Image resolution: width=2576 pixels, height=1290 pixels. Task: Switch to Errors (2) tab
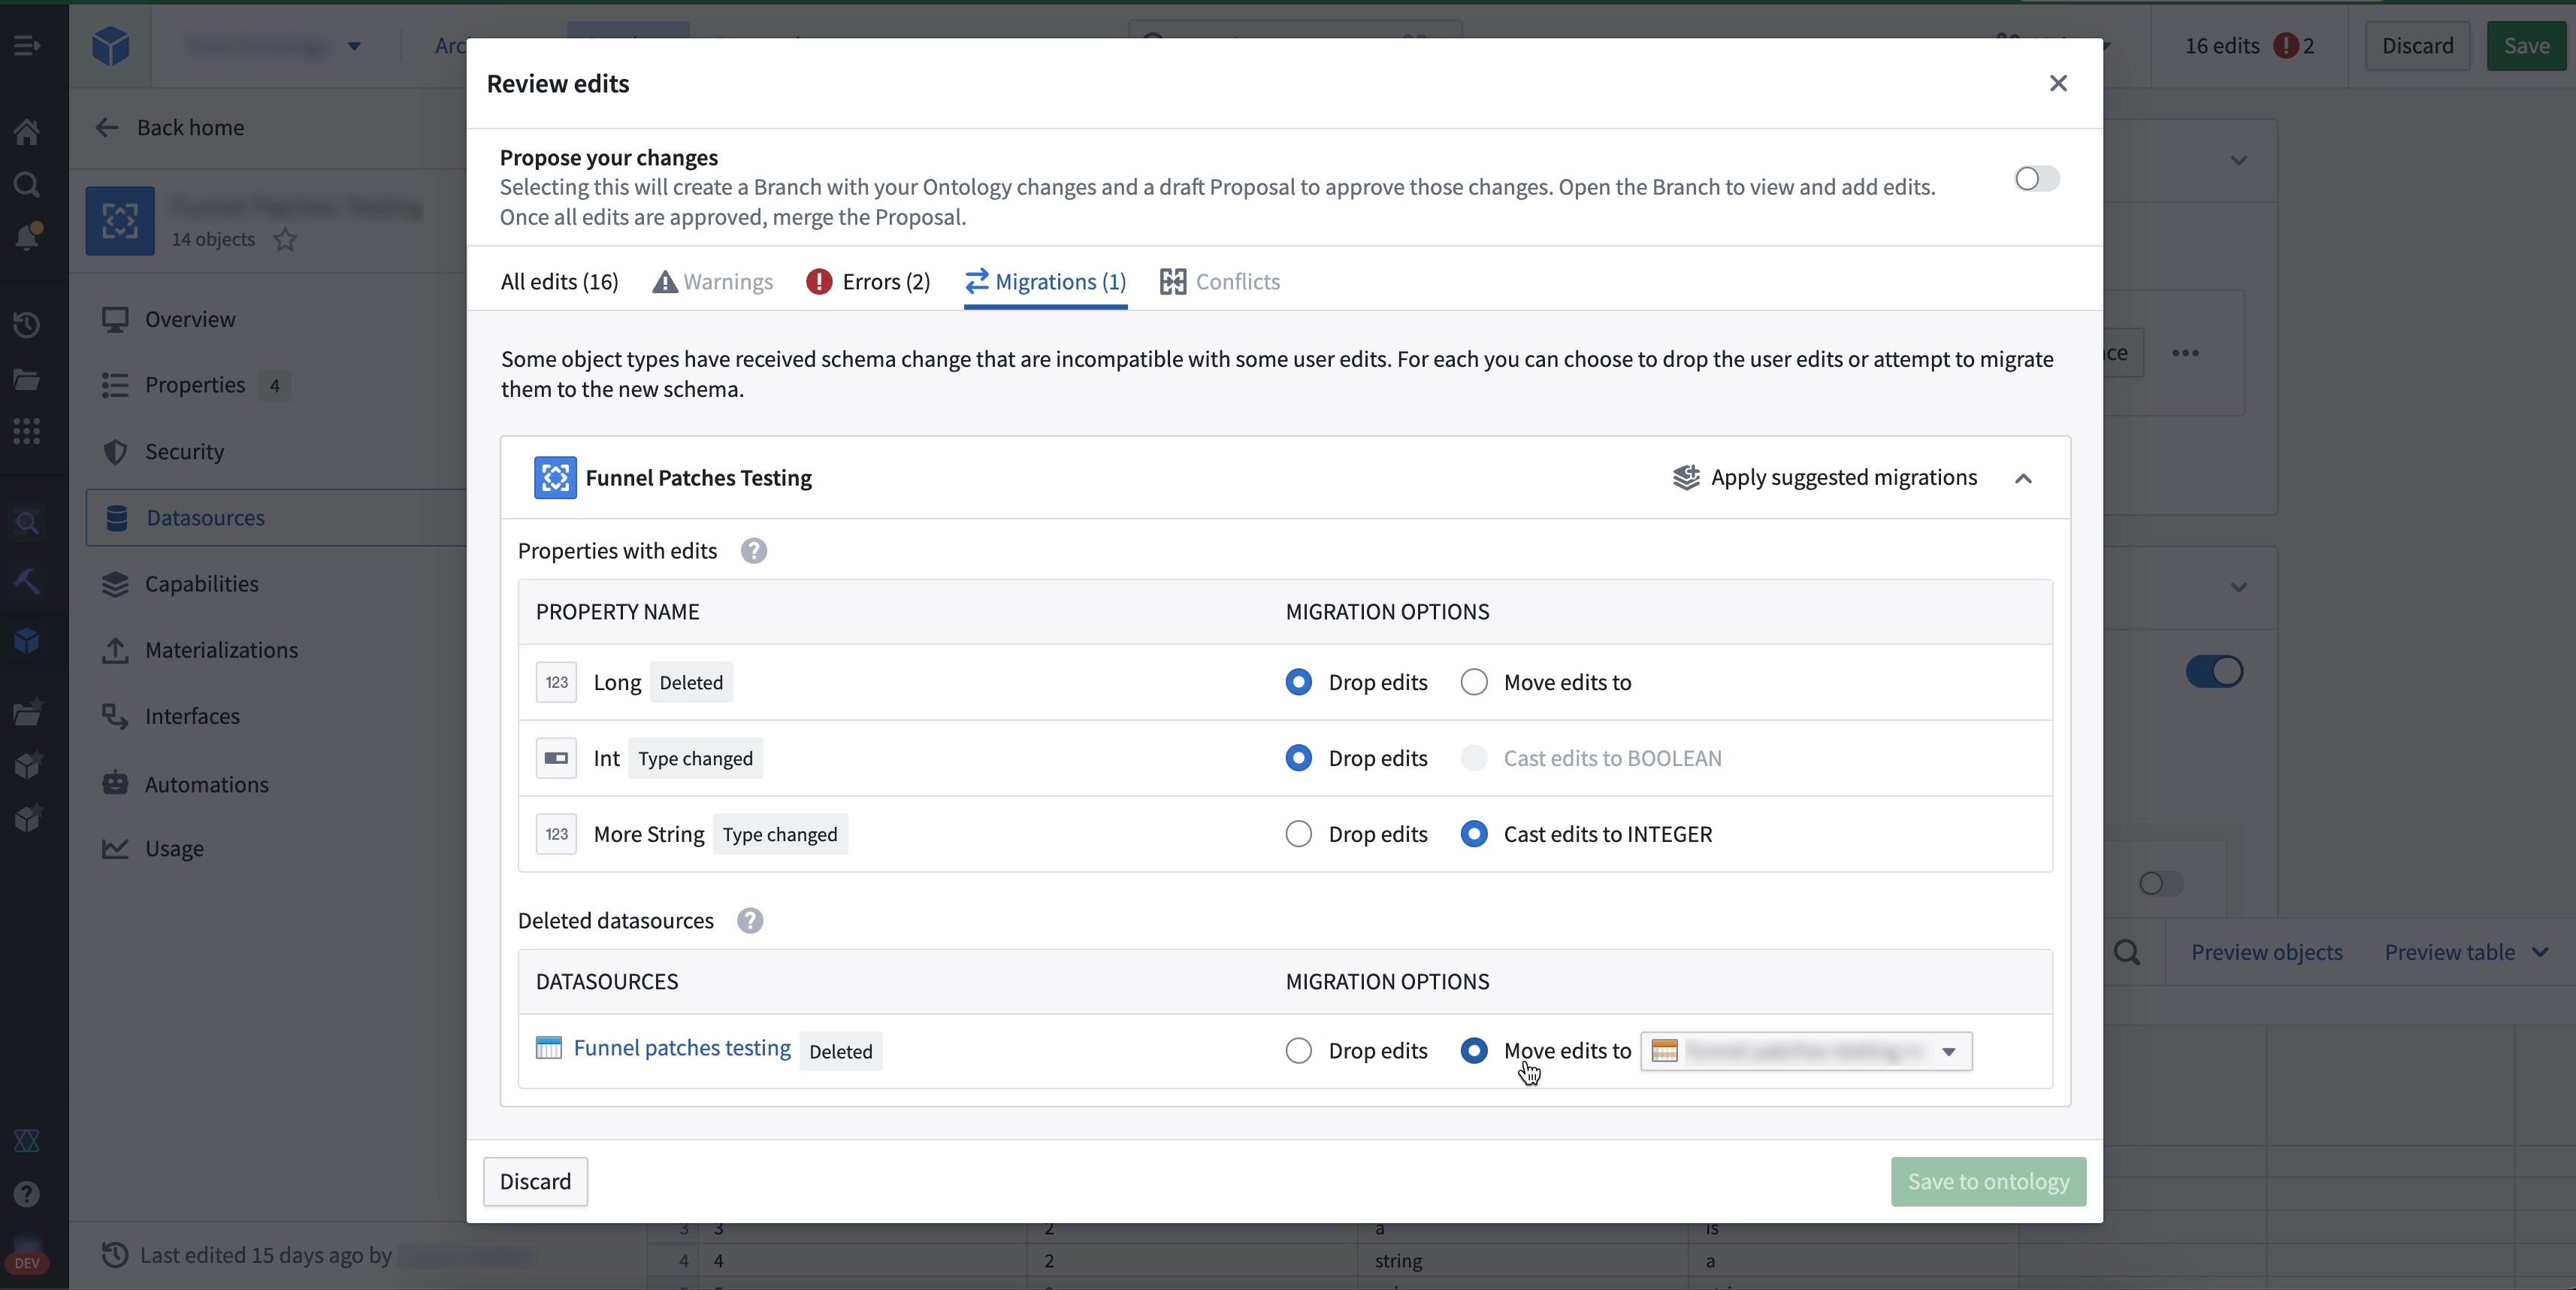click(x=868, y=282)
